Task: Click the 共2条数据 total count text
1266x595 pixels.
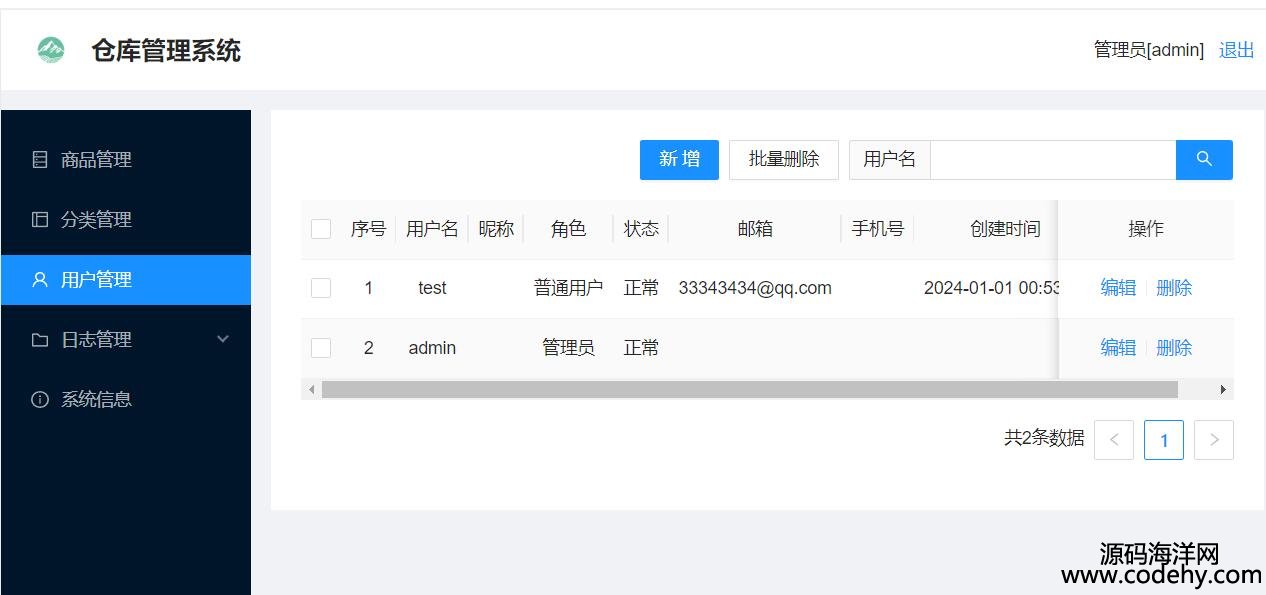Action: click(1044, 438)
